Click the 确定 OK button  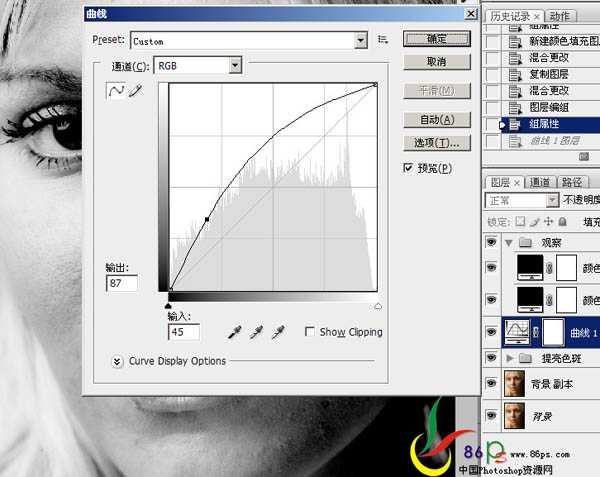(x=437, y=39)
